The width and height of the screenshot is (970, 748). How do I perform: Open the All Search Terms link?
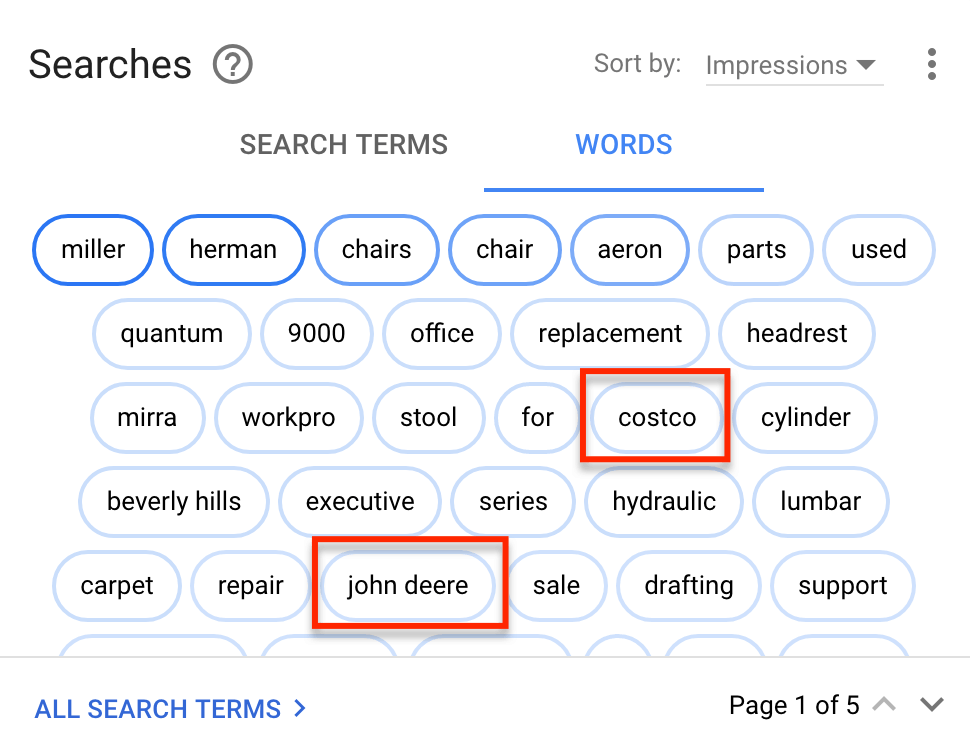click(x=170, y=709)
